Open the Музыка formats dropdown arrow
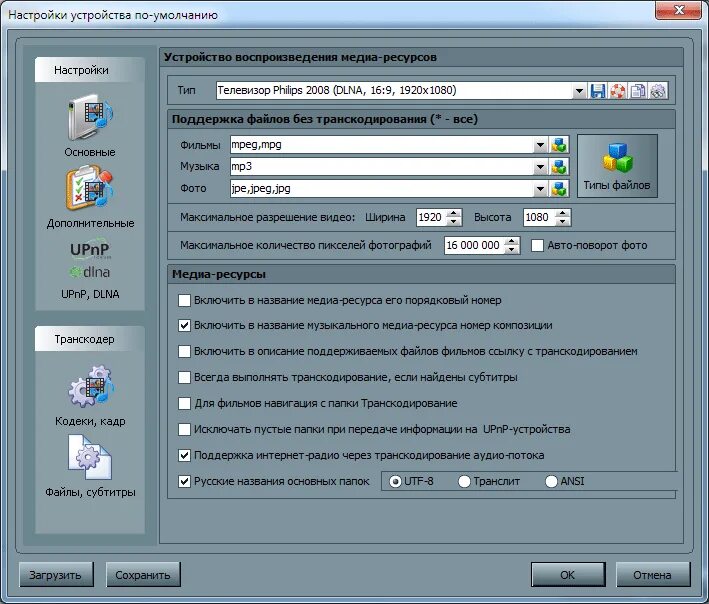 [540, 167]
